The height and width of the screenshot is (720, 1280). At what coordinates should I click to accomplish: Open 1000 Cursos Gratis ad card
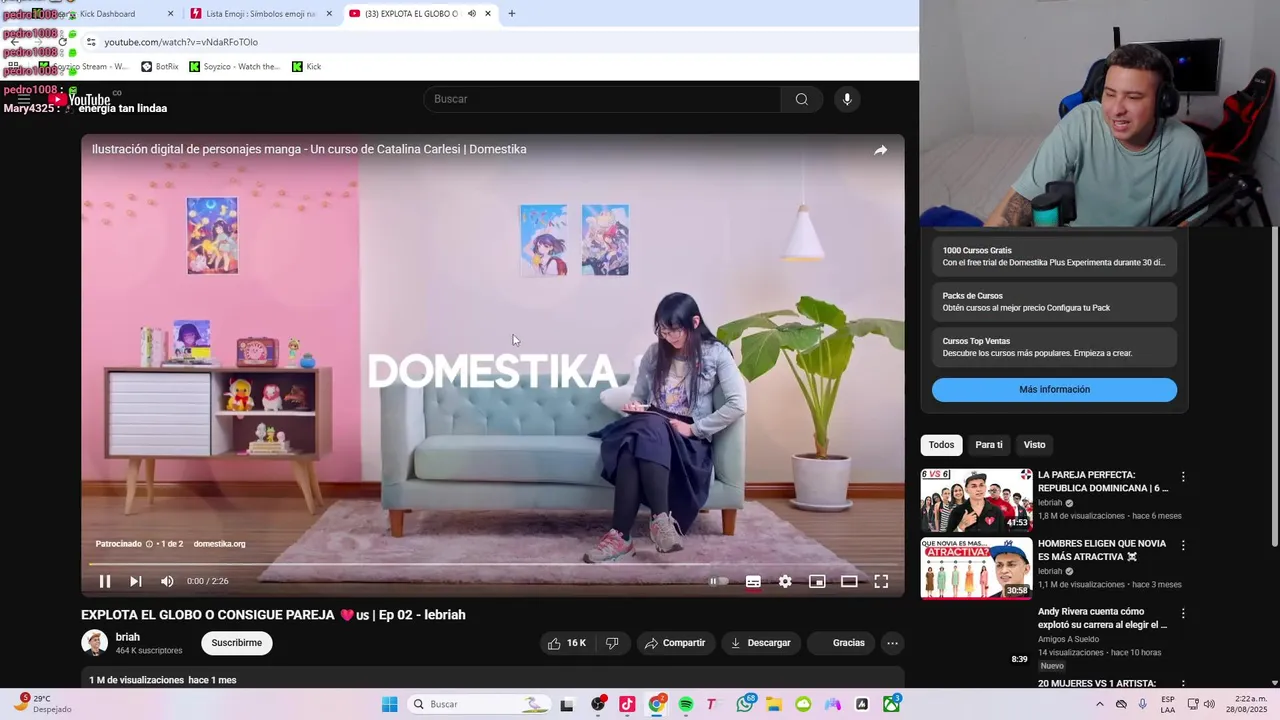point(1054,257)
